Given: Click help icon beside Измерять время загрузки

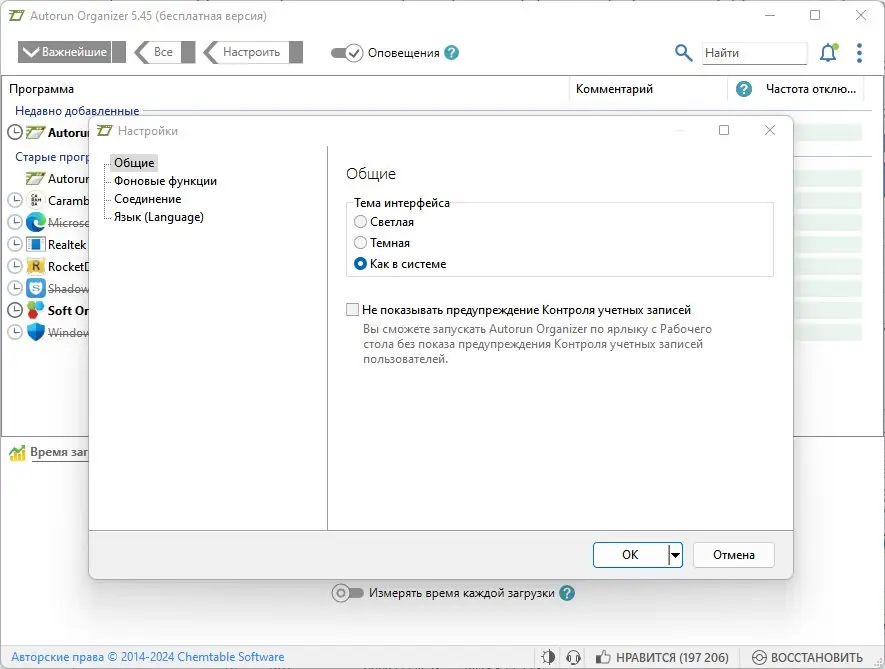Looking at the screenshot, I should coord(567,593).
